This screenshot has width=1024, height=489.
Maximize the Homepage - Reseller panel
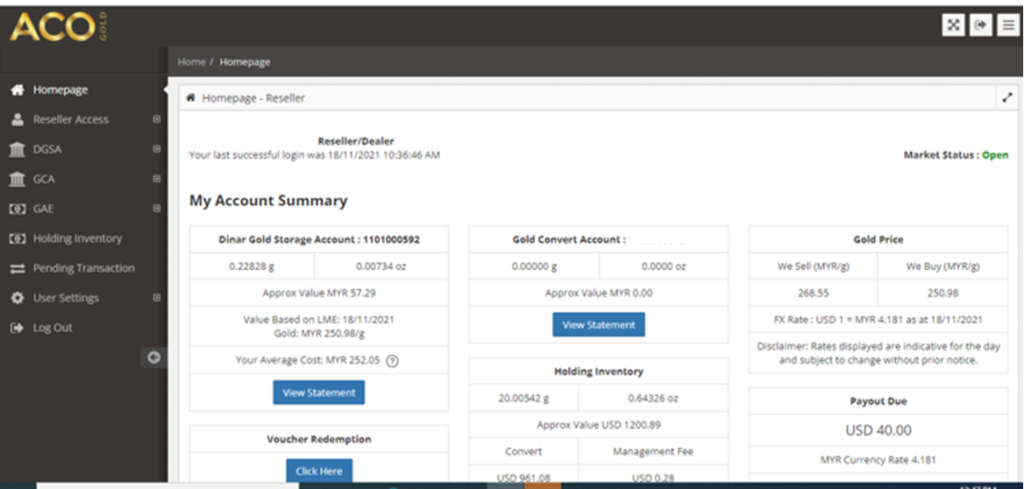point(1007,98)
